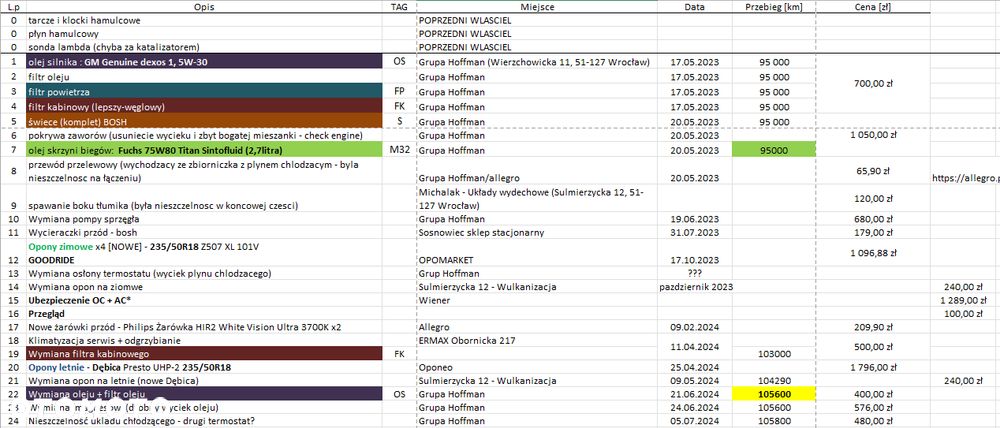Screen dimensions: 1000x428
Task: Click the 'tarcze i klocki hamulcowe' cell
Action: [204, 20]
